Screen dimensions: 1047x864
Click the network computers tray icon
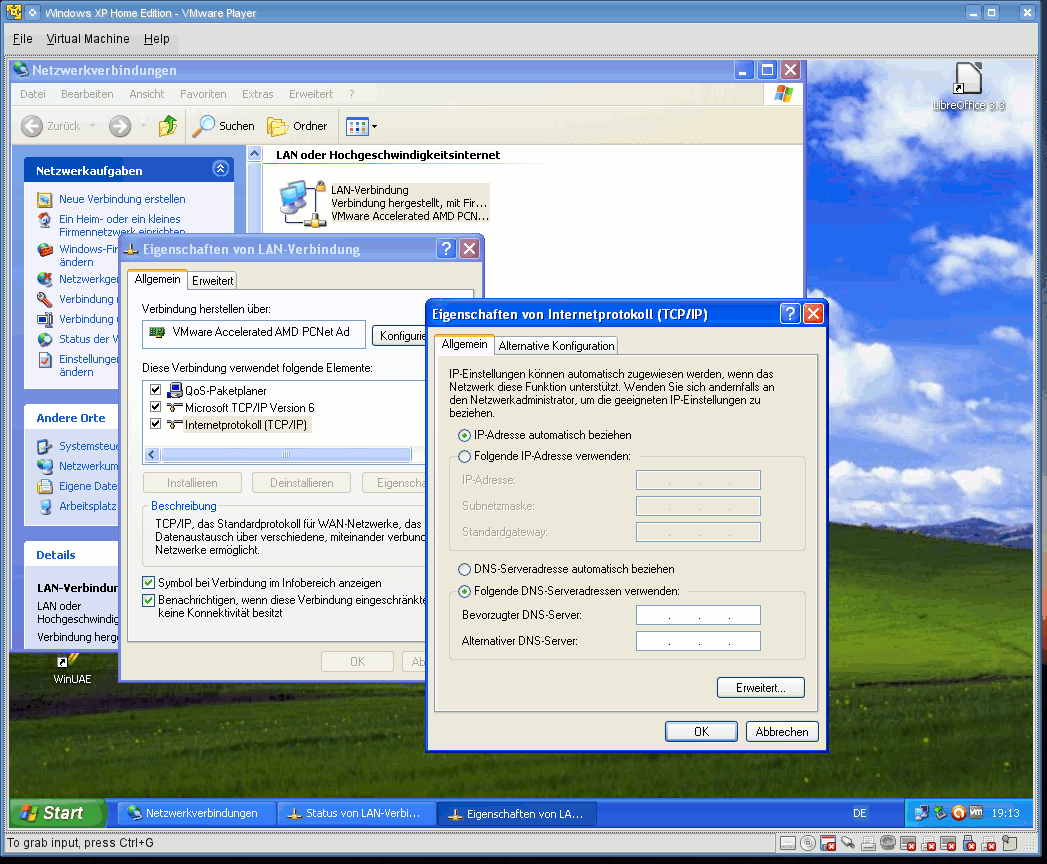pyautogui.click(x=921, y=813)
